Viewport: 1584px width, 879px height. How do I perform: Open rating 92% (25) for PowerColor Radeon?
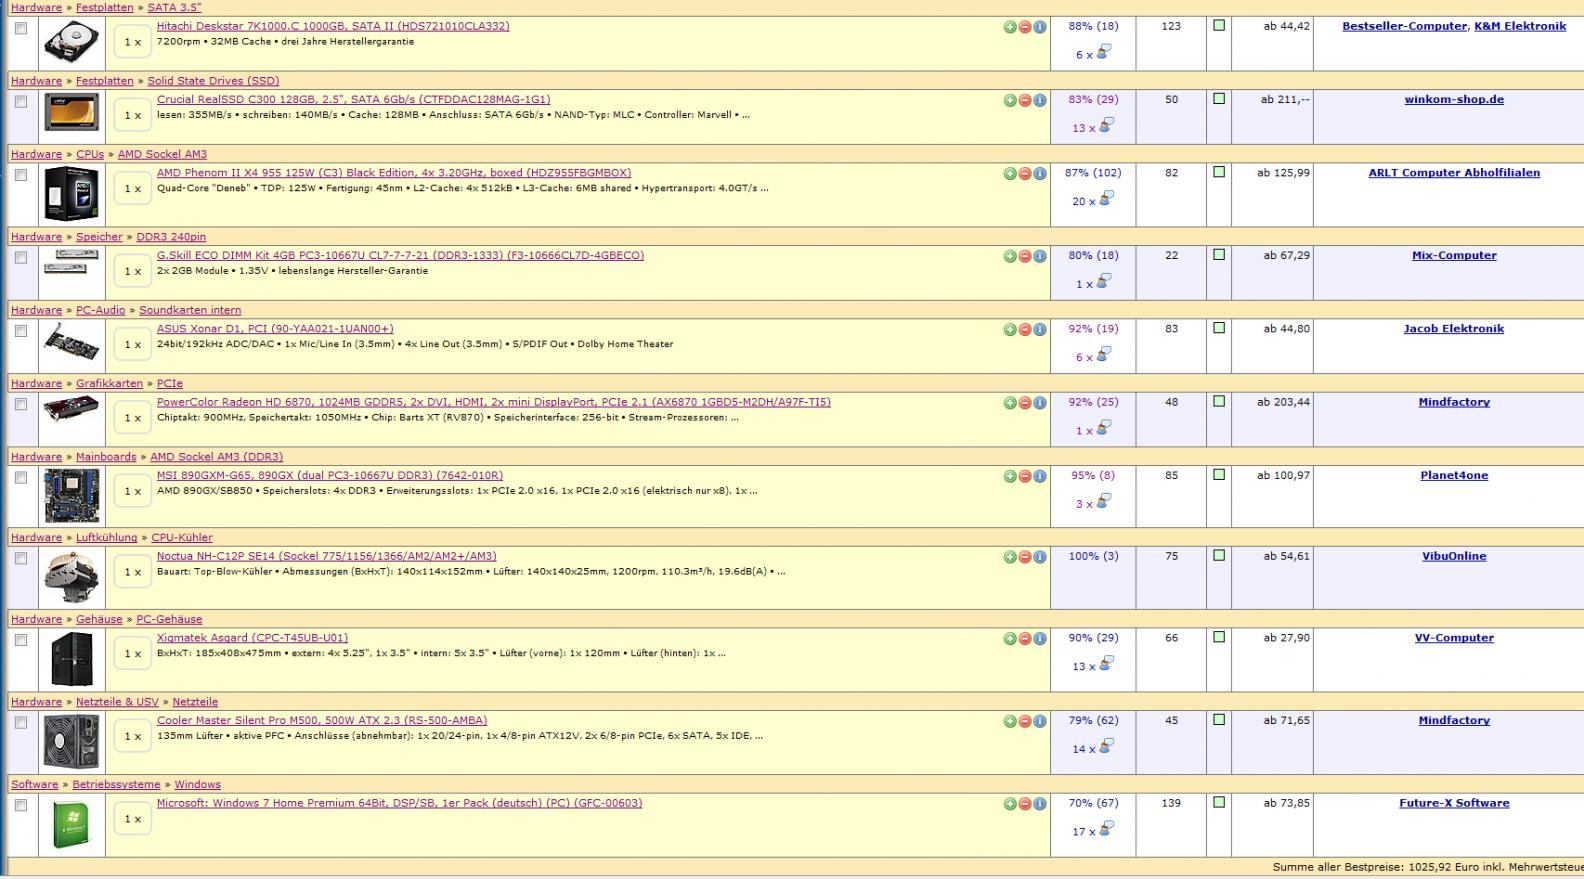1093,402
